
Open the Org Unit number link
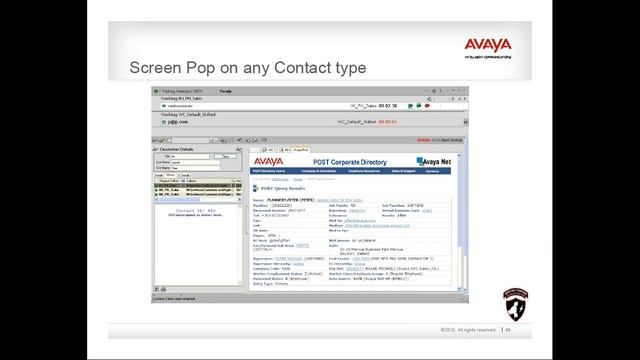(354, 269)
